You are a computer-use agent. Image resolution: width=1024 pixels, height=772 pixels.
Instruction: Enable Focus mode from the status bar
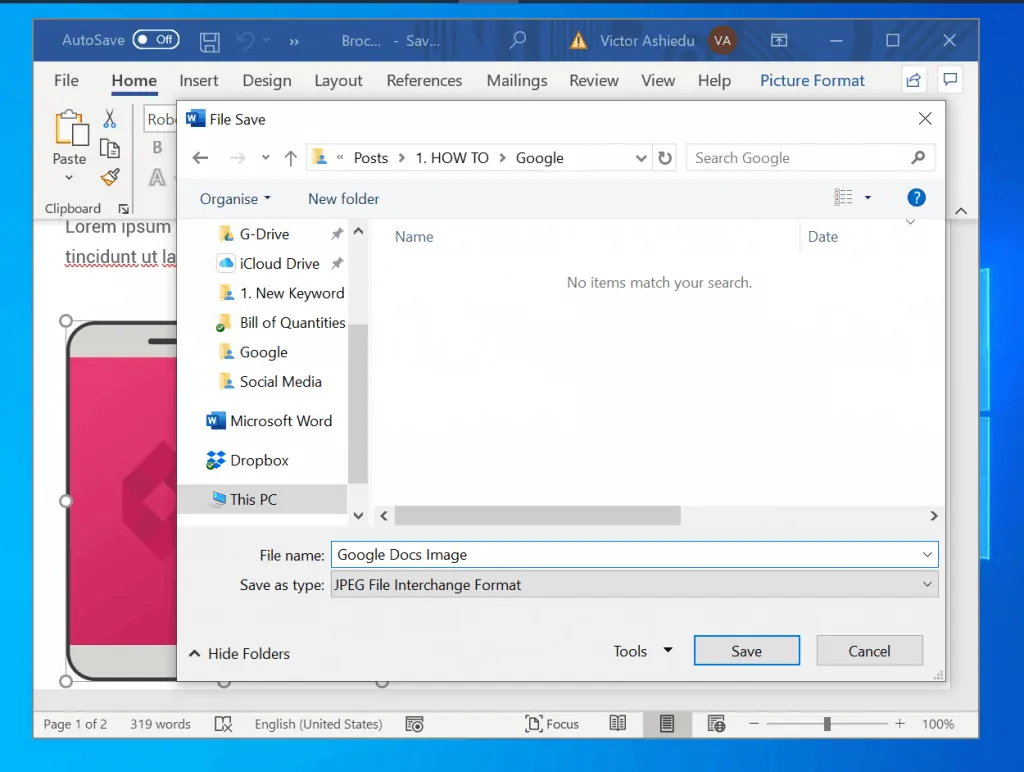point(553,723)
